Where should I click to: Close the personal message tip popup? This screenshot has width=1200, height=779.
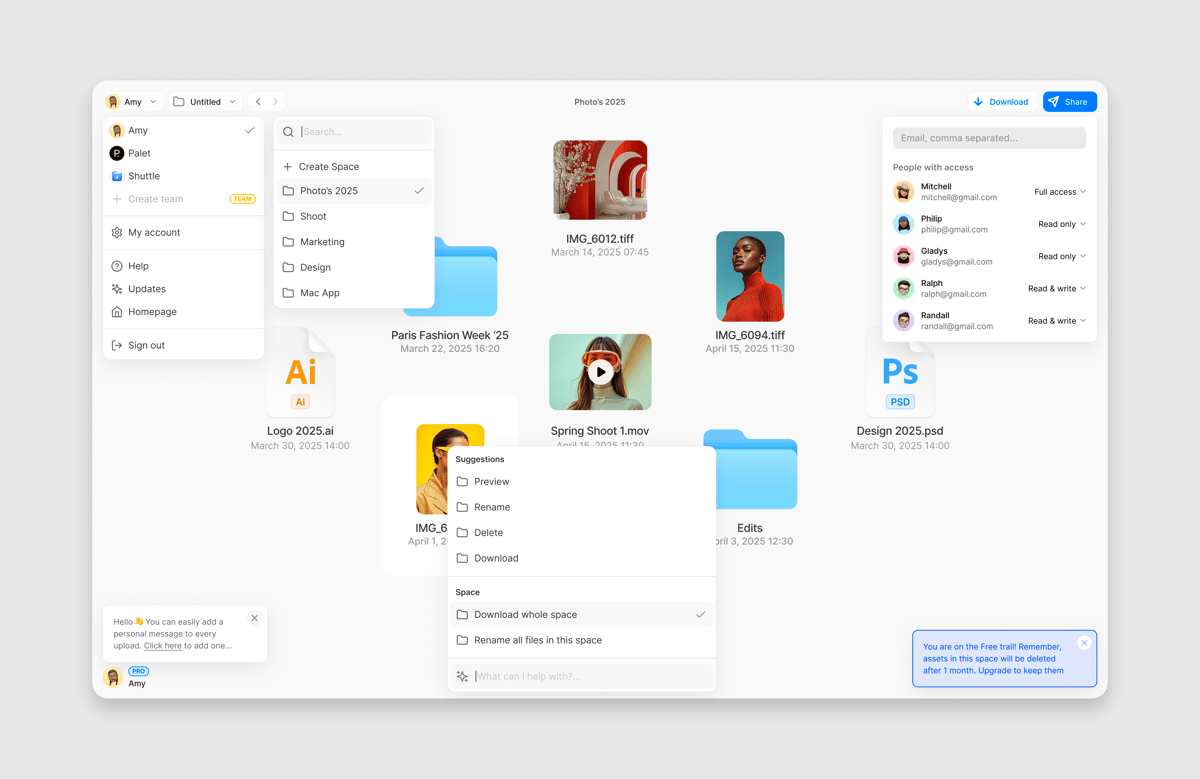tap(254, 618)
